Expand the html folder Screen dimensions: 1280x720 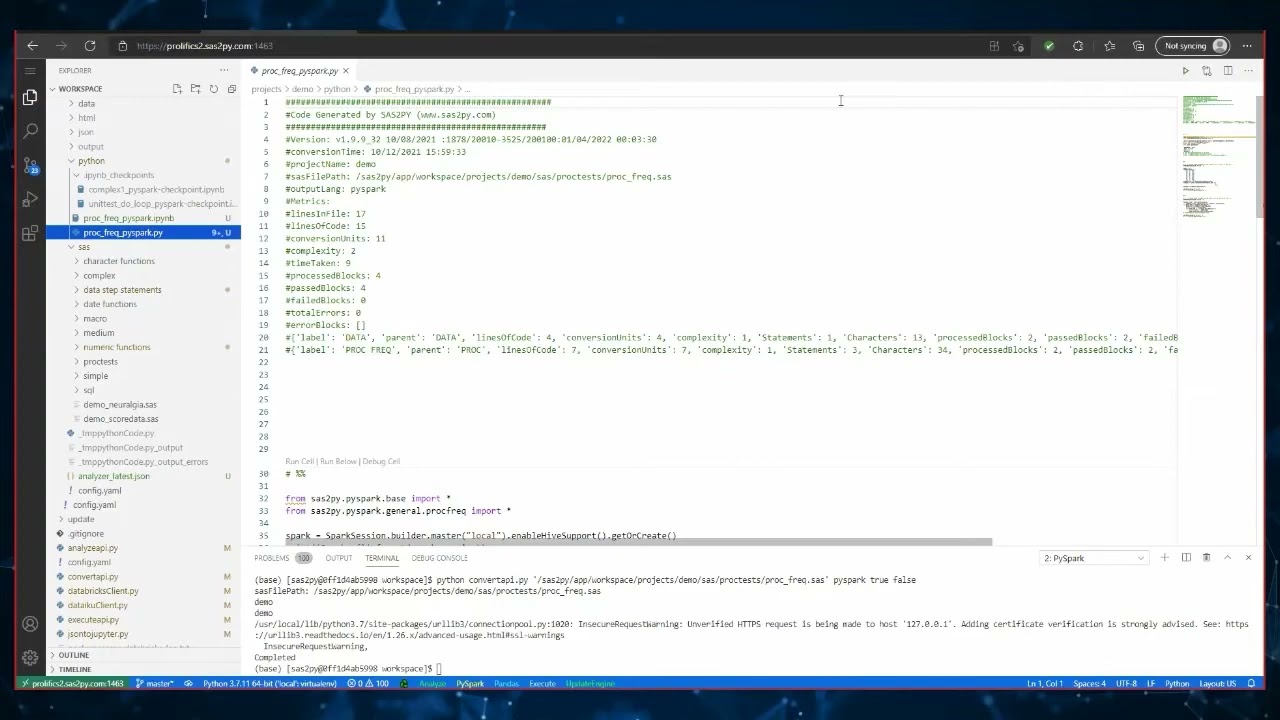pos(87,118)
